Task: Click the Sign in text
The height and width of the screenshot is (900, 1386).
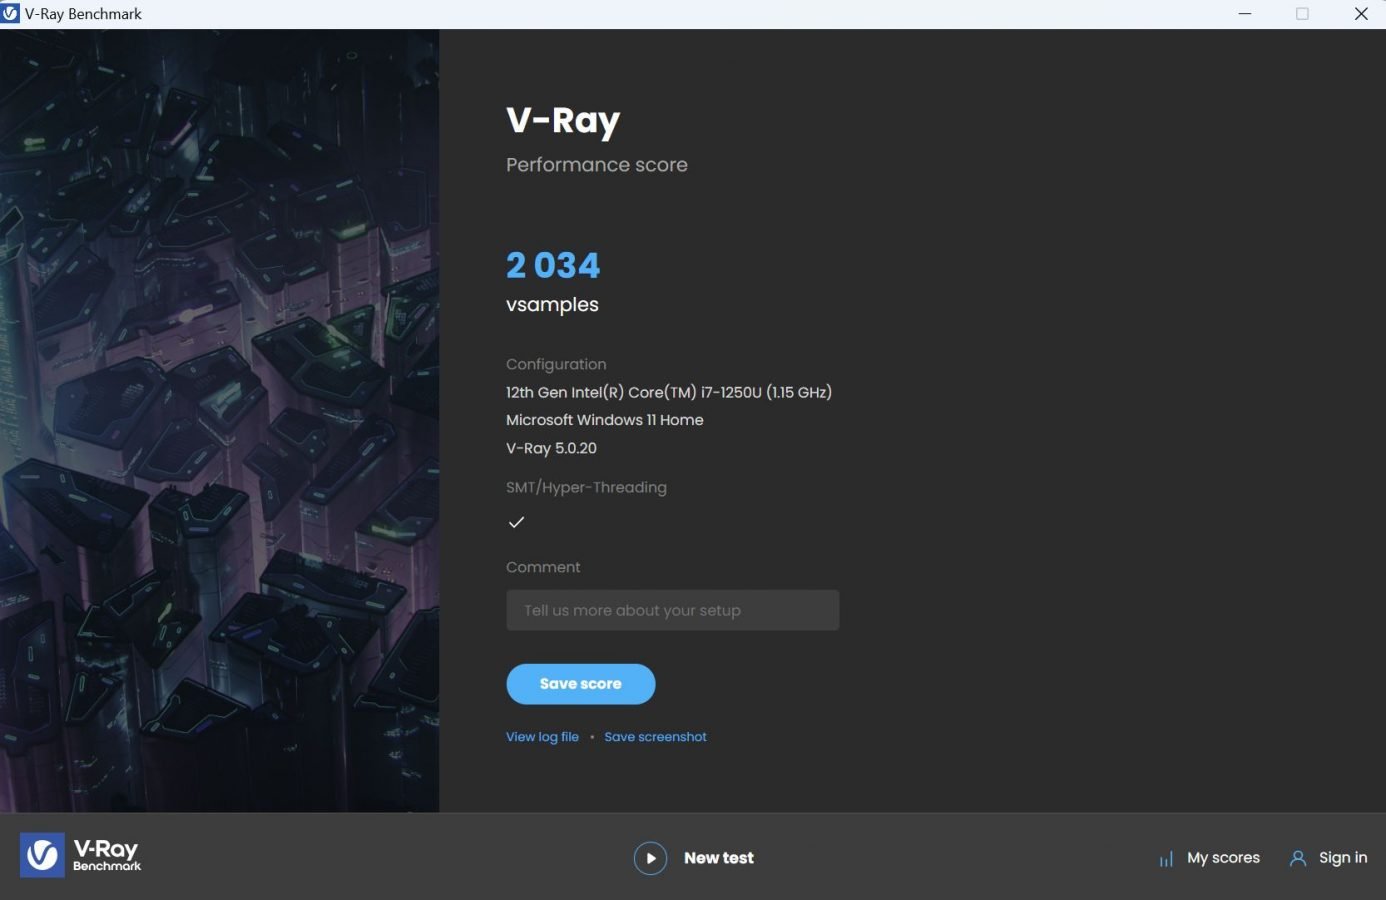Action: pyautogui.click(x=1343, y=858)
